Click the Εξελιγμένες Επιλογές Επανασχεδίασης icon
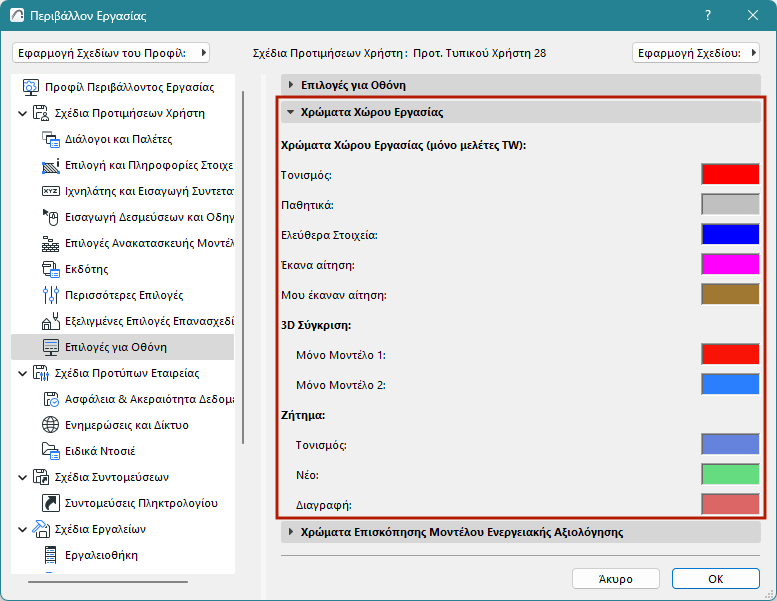 [x=51, y=321]
